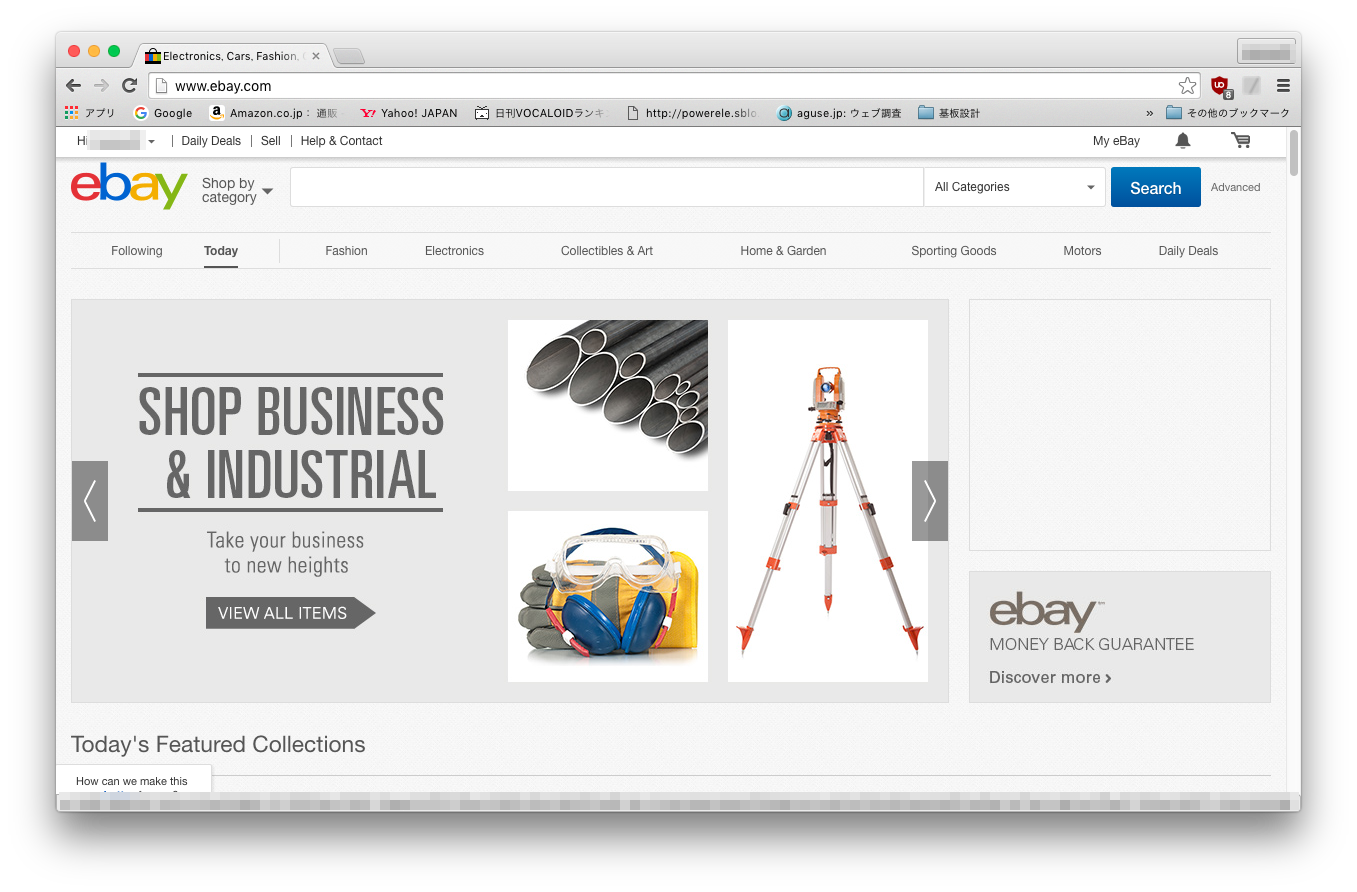1357x892 pixels.
Task: Open the 日刊VOCALOID bookmark
Action: click(x=541, y=113)
